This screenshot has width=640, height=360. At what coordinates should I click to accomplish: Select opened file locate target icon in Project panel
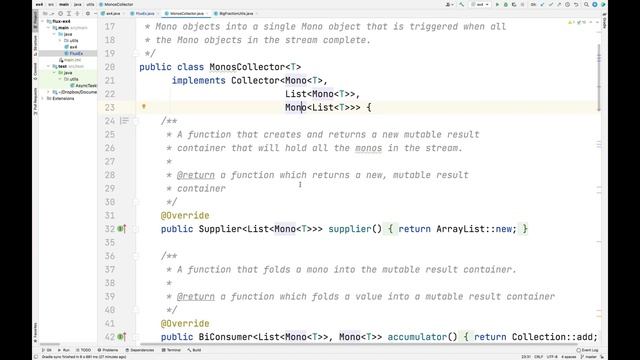60,13
